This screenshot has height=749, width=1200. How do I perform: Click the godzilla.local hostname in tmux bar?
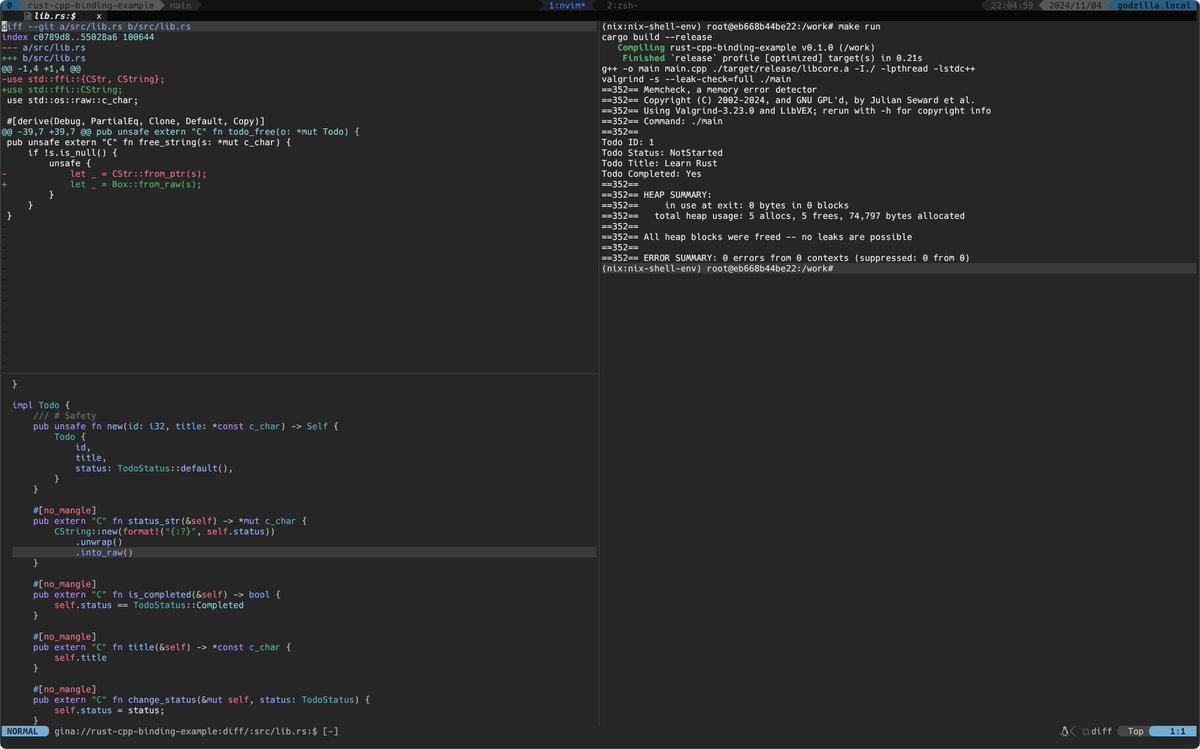1159,5
